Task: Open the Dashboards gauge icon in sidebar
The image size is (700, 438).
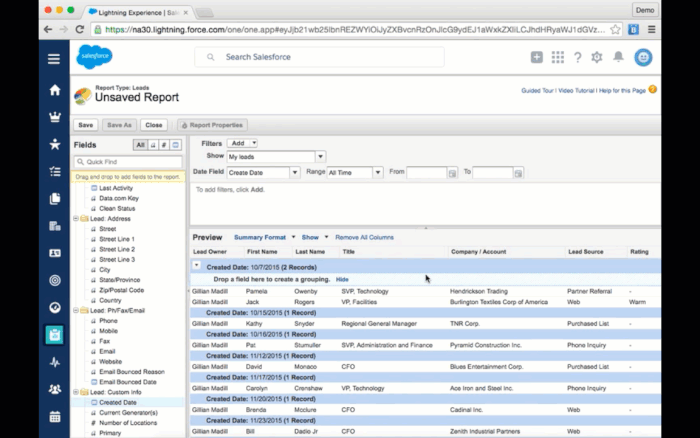Action: 54,308
